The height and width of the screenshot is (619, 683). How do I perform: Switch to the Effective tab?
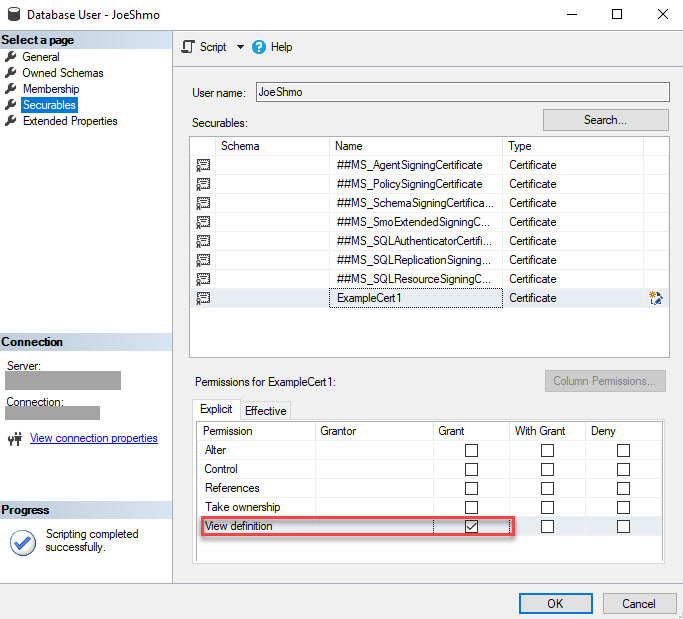[x=265, y=411]
